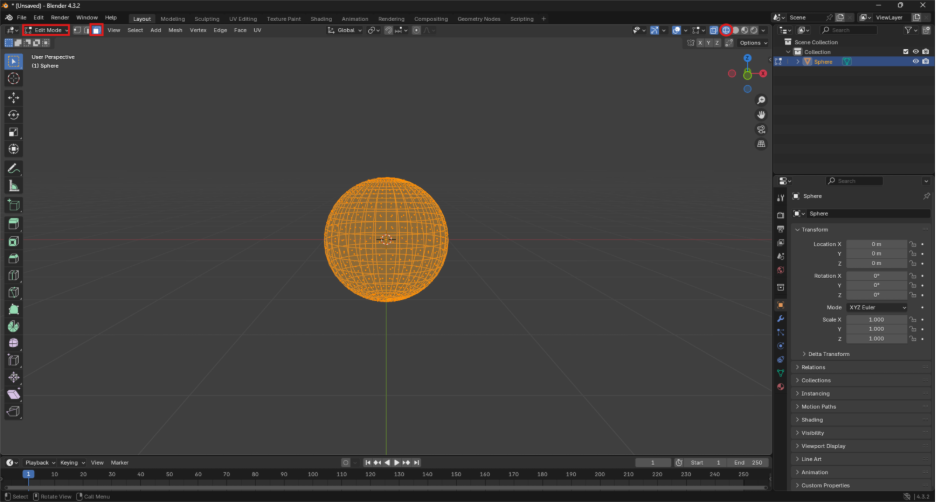Switch to the Sculpting workspace tab
Viewport: 936px width, 502px height.
tap(207, 18)
